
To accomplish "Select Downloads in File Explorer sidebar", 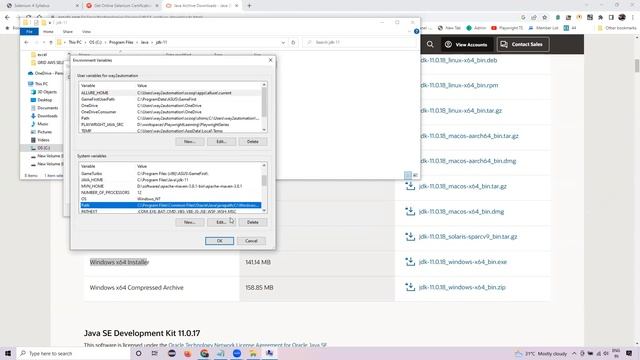I will tap(44, 116).
